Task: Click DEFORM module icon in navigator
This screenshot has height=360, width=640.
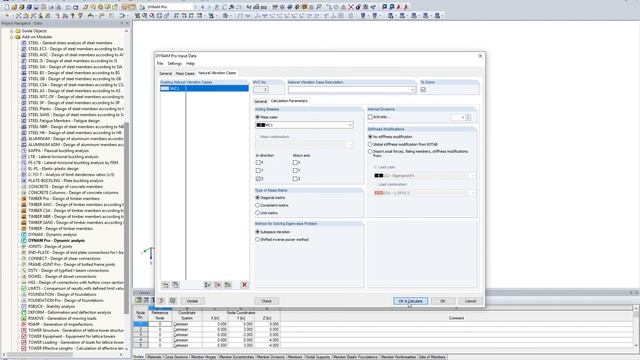Action: 24,312
